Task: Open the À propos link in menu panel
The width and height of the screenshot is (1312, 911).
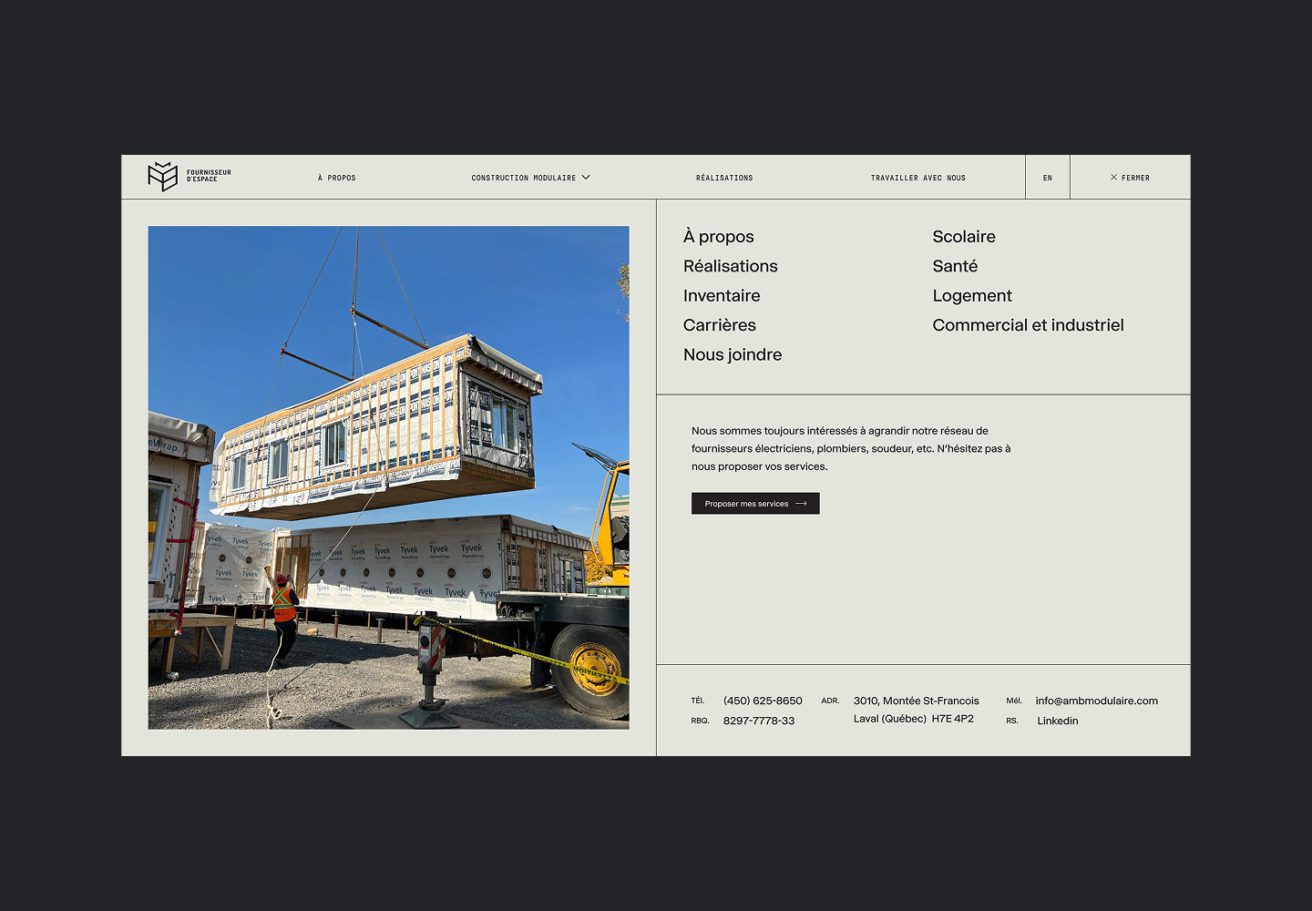Action: click(x=718, y=237)
